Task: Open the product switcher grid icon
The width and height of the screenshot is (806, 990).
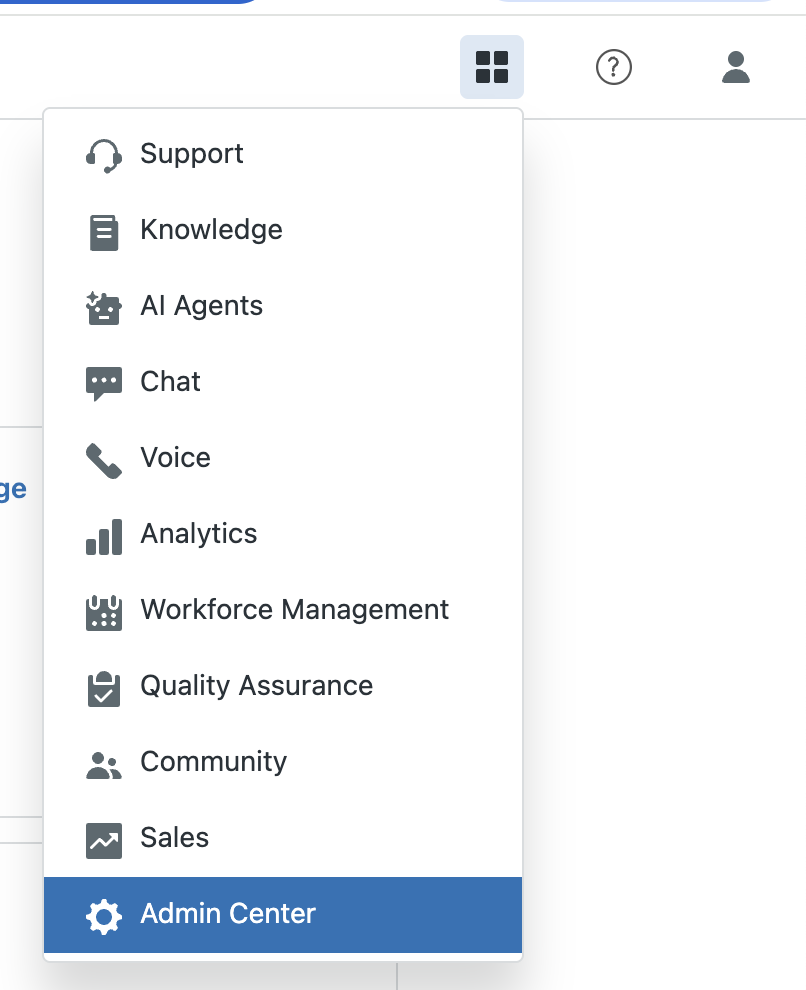Action: click(491, 67)
